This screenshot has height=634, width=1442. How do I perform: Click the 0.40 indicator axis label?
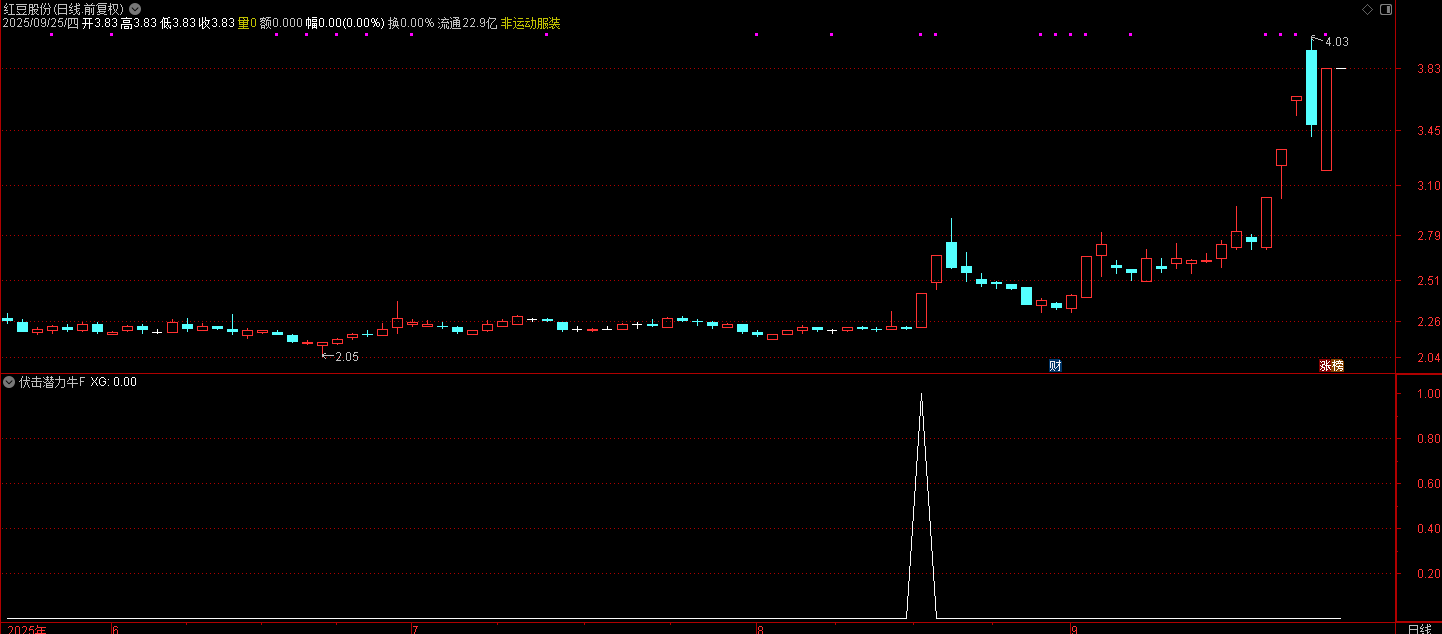click(x=1427, y=529)
